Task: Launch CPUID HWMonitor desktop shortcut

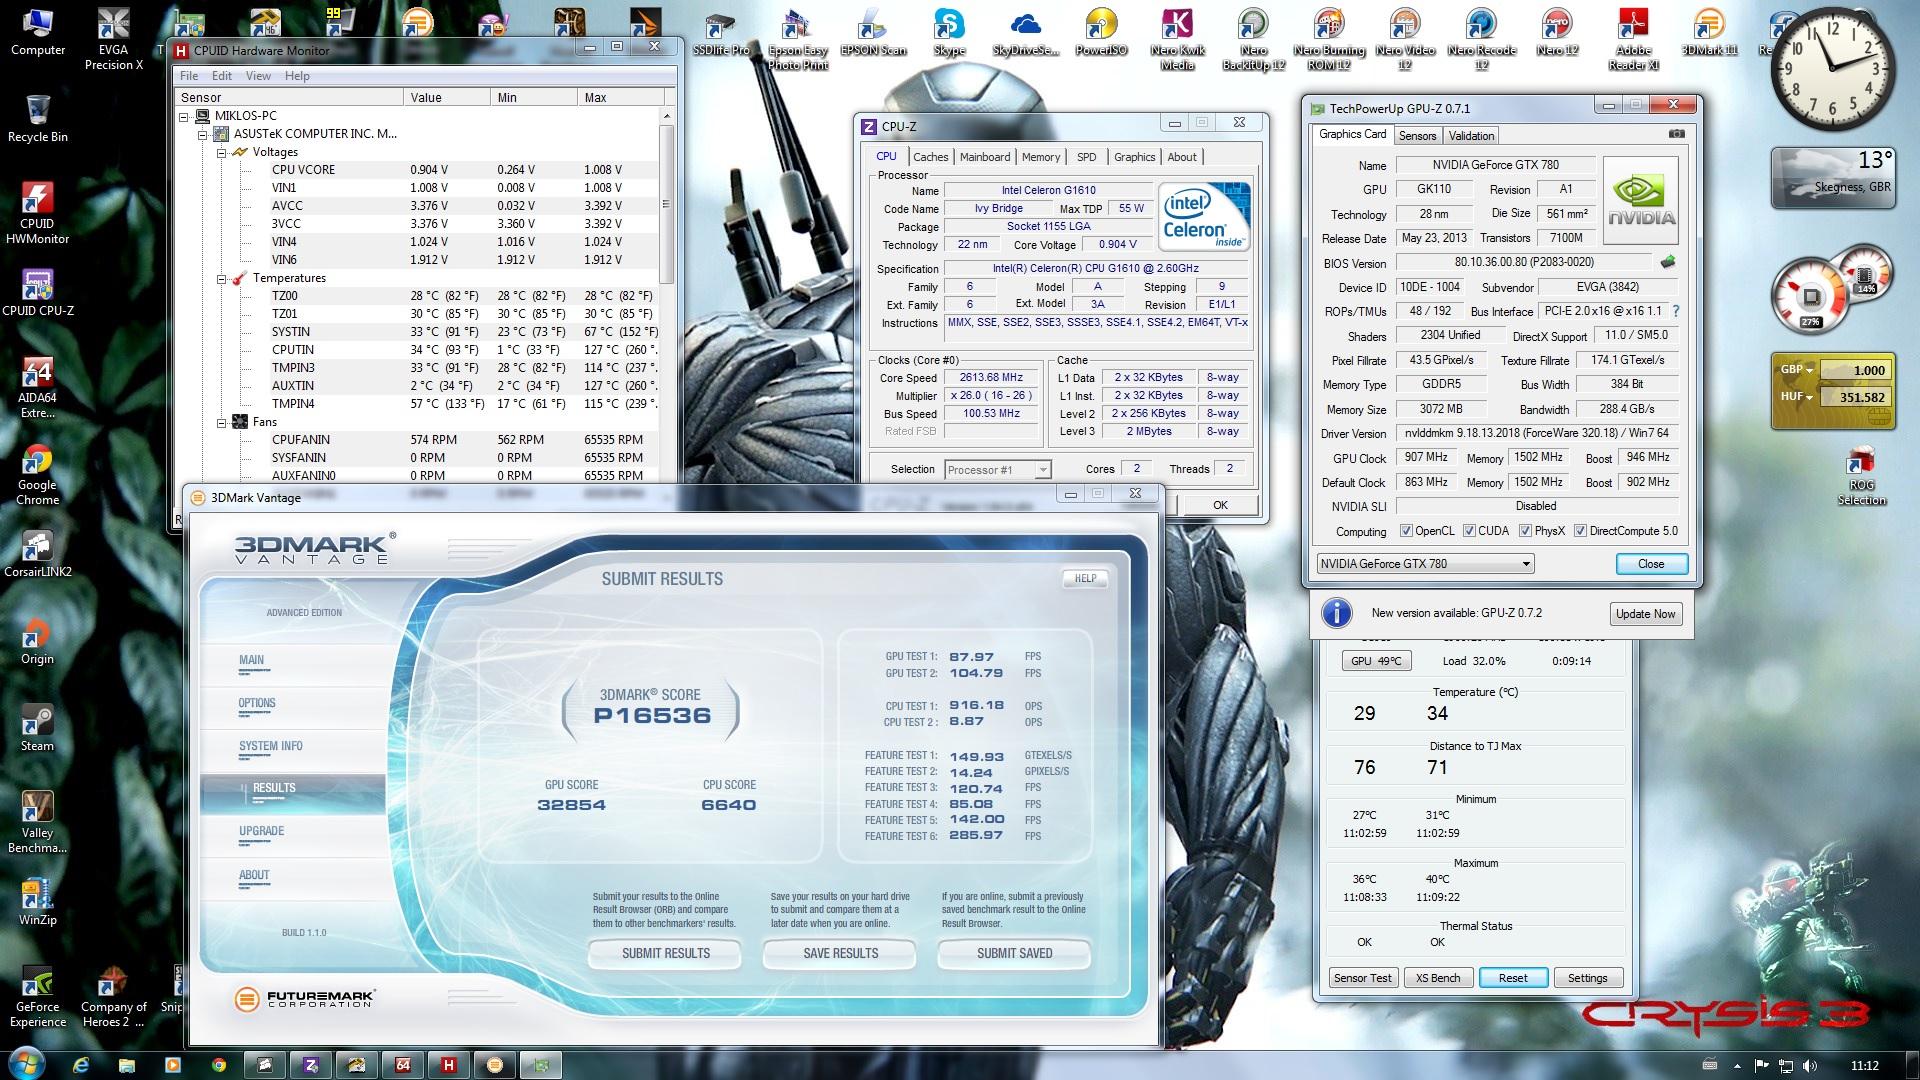Action: (x=38, y=213)
